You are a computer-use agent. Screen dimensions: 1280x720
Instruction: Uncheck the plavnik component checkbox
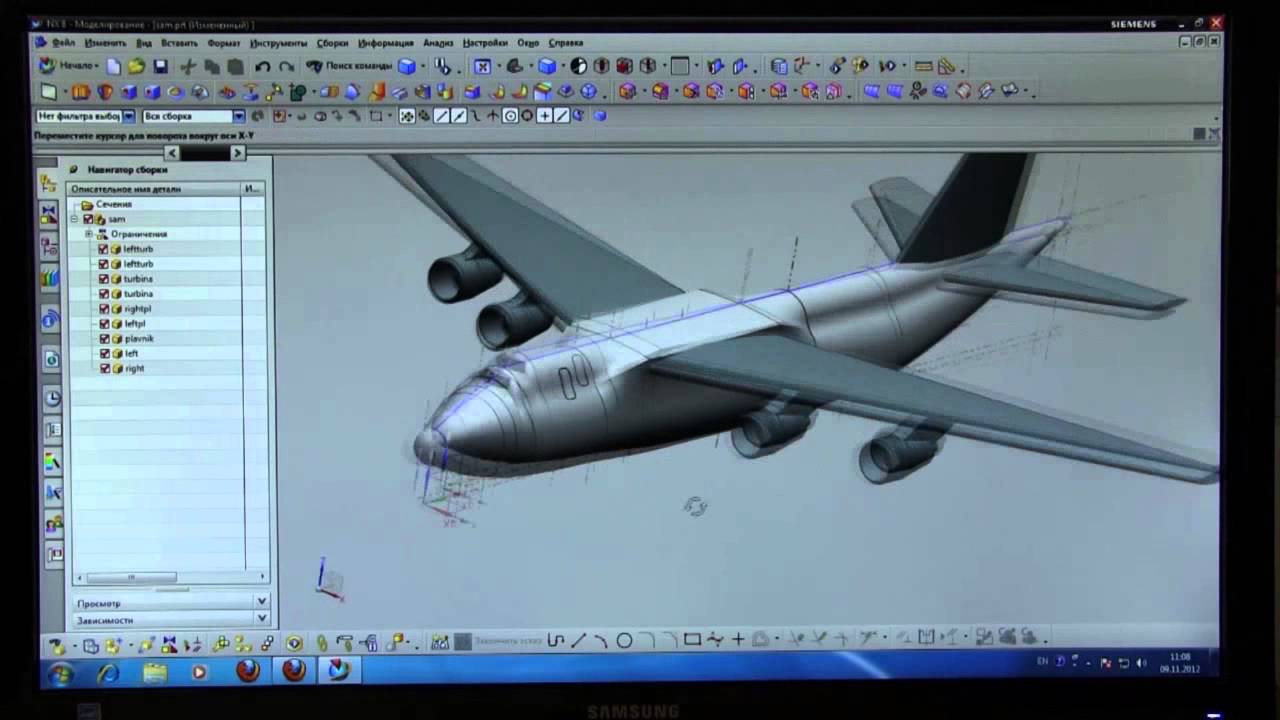point(103,339)
